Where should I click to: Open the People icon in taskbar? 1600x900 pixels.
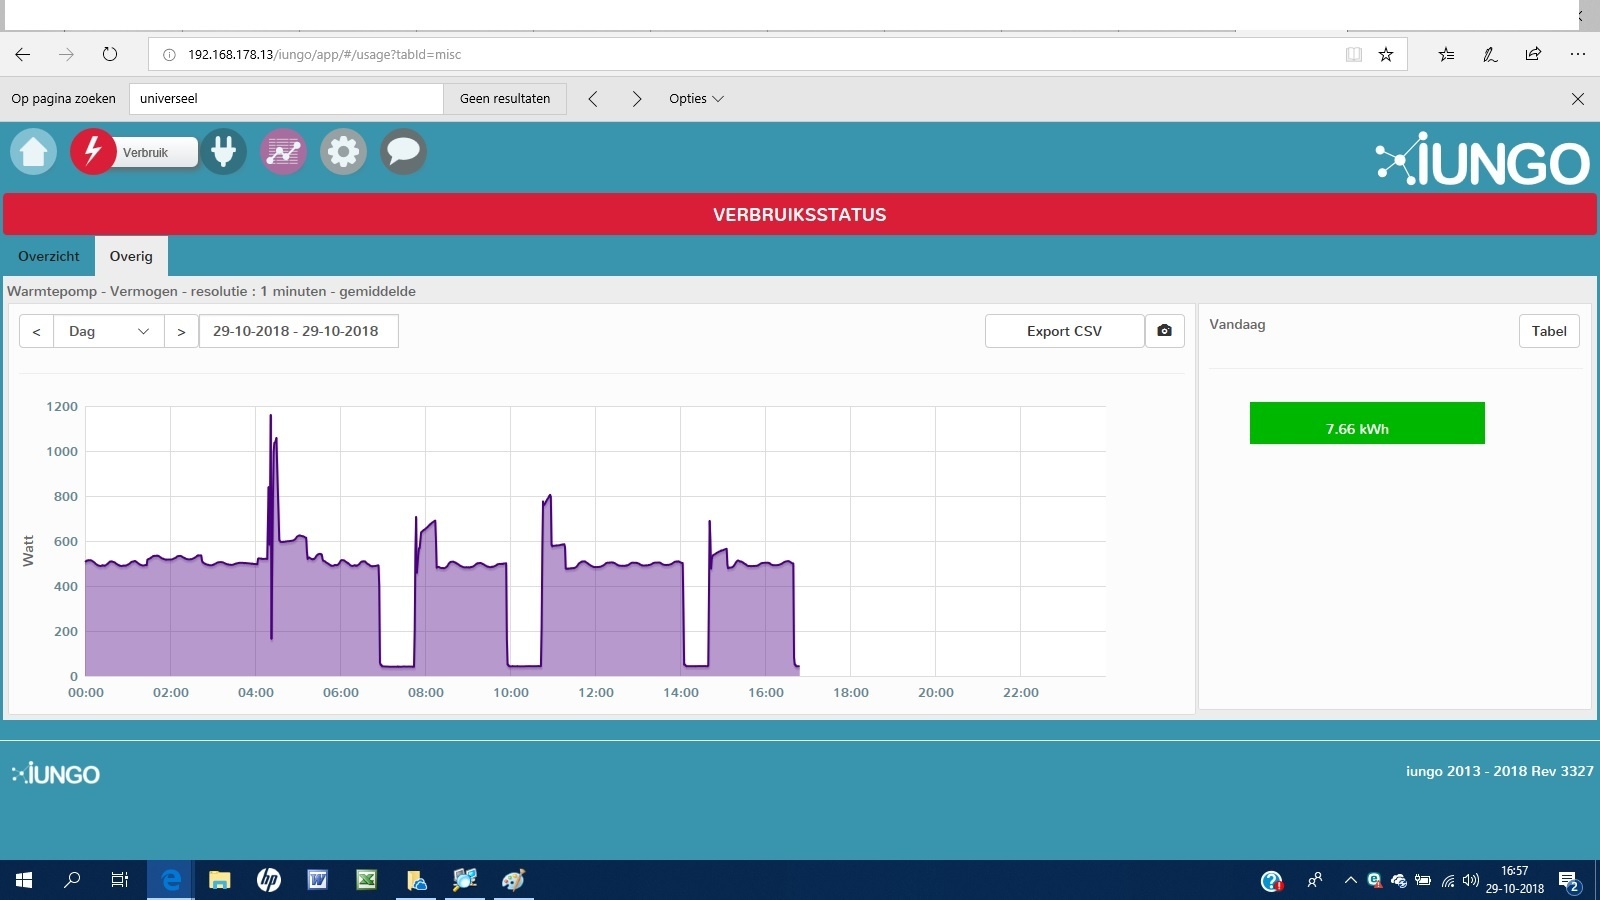point(1315,880)
